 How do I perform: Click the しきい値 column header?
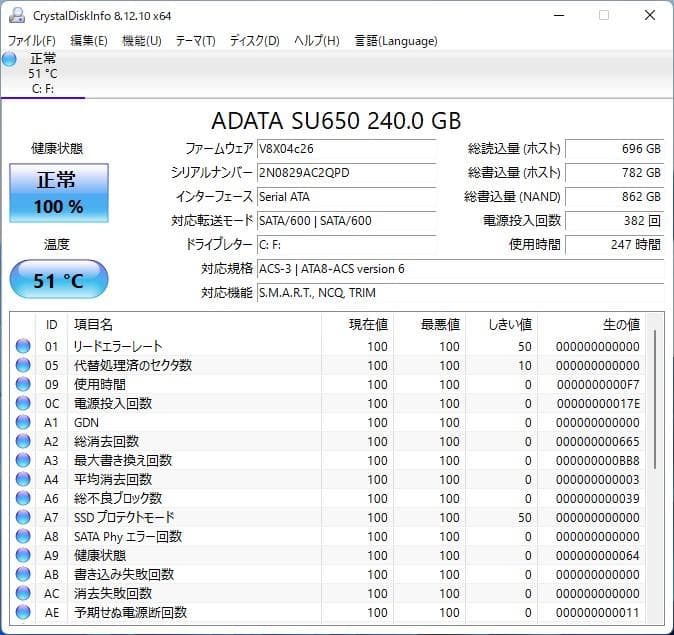pos(501,325)
